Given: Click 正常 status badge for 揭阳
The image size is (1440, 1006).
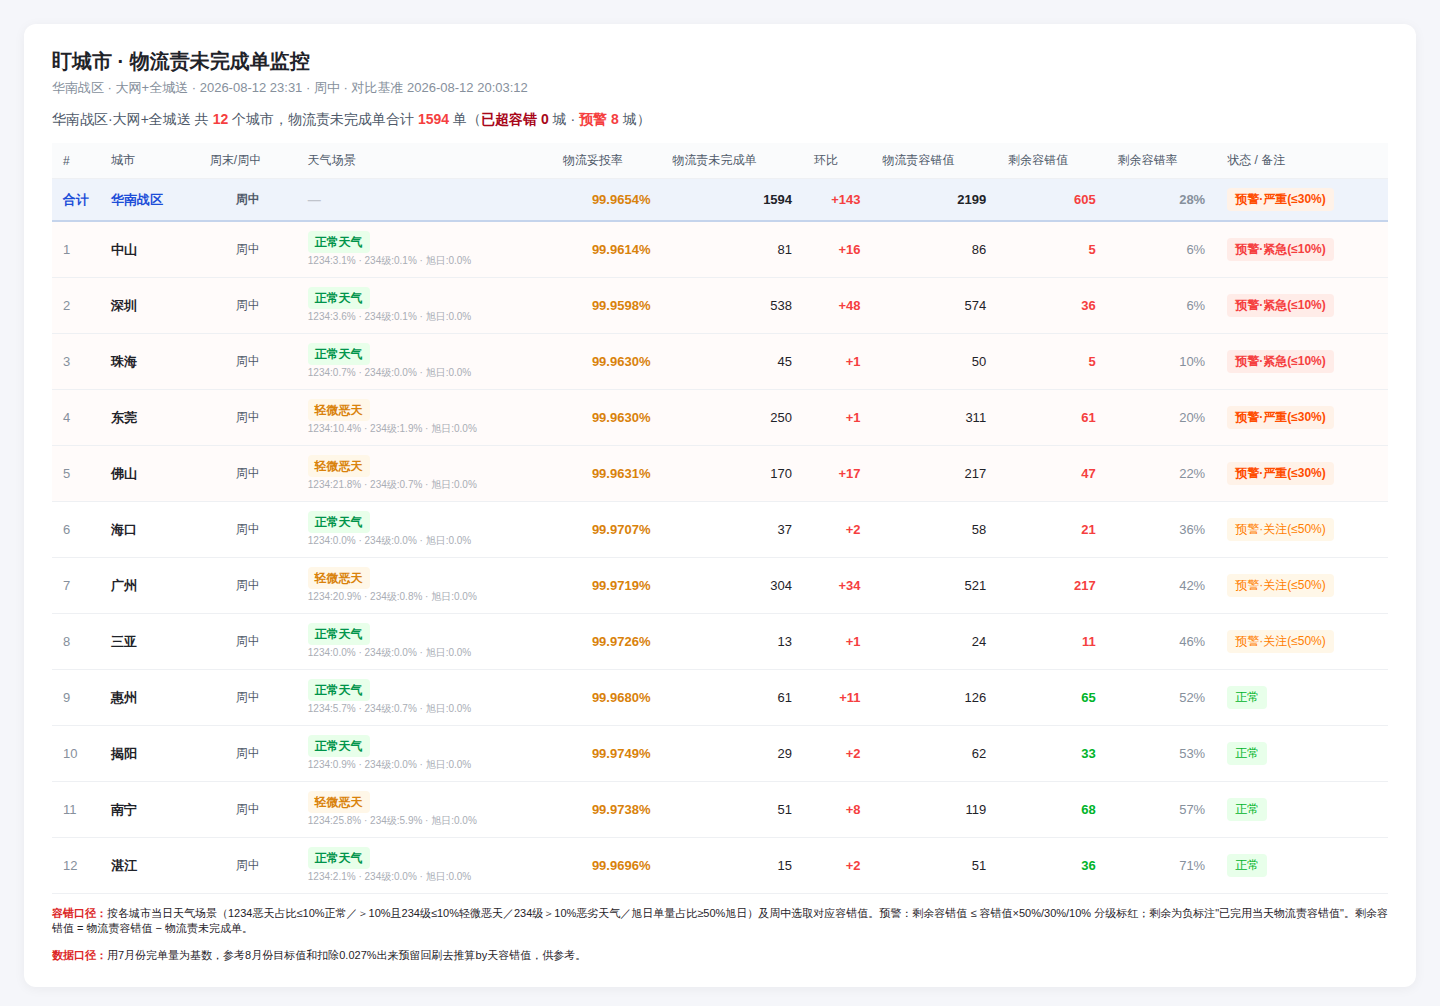Looking at the screenshot, I should [x=1247, y=753].
